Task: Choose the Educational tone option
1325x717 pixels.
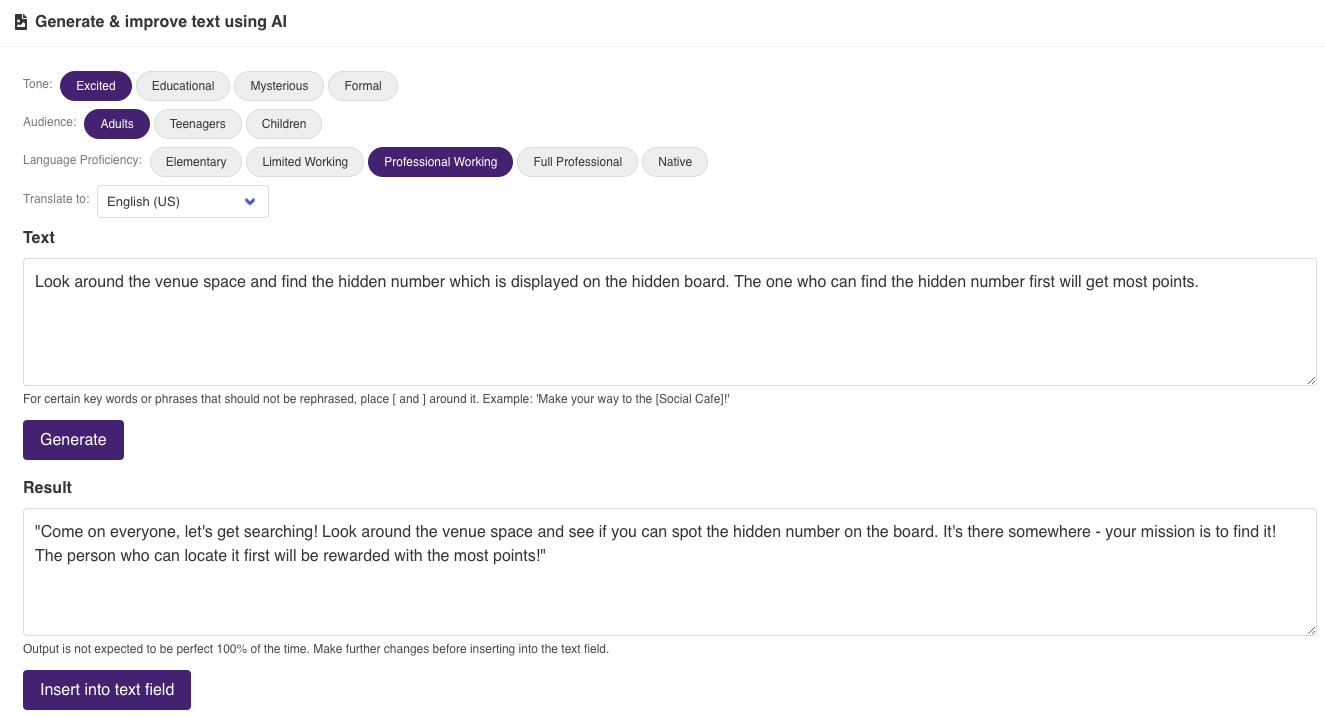Action: click(x=183, y=86)
